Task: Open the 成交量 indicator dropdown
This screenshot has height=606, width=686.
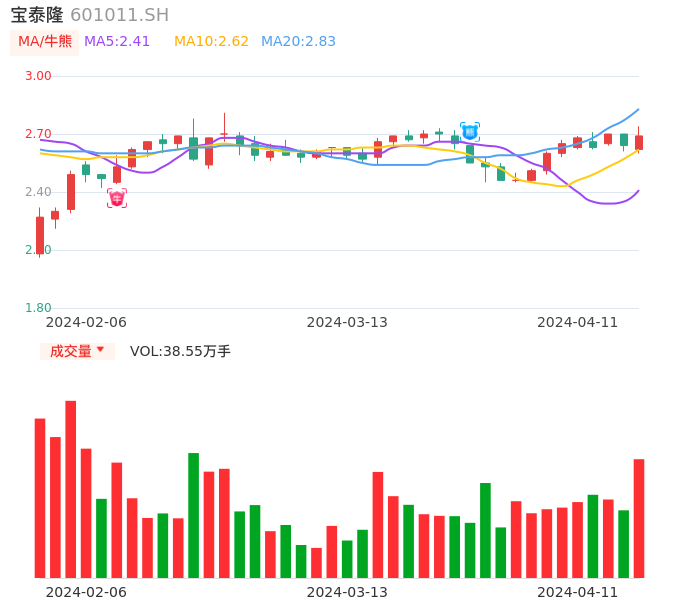Action: tap(77, 351)
